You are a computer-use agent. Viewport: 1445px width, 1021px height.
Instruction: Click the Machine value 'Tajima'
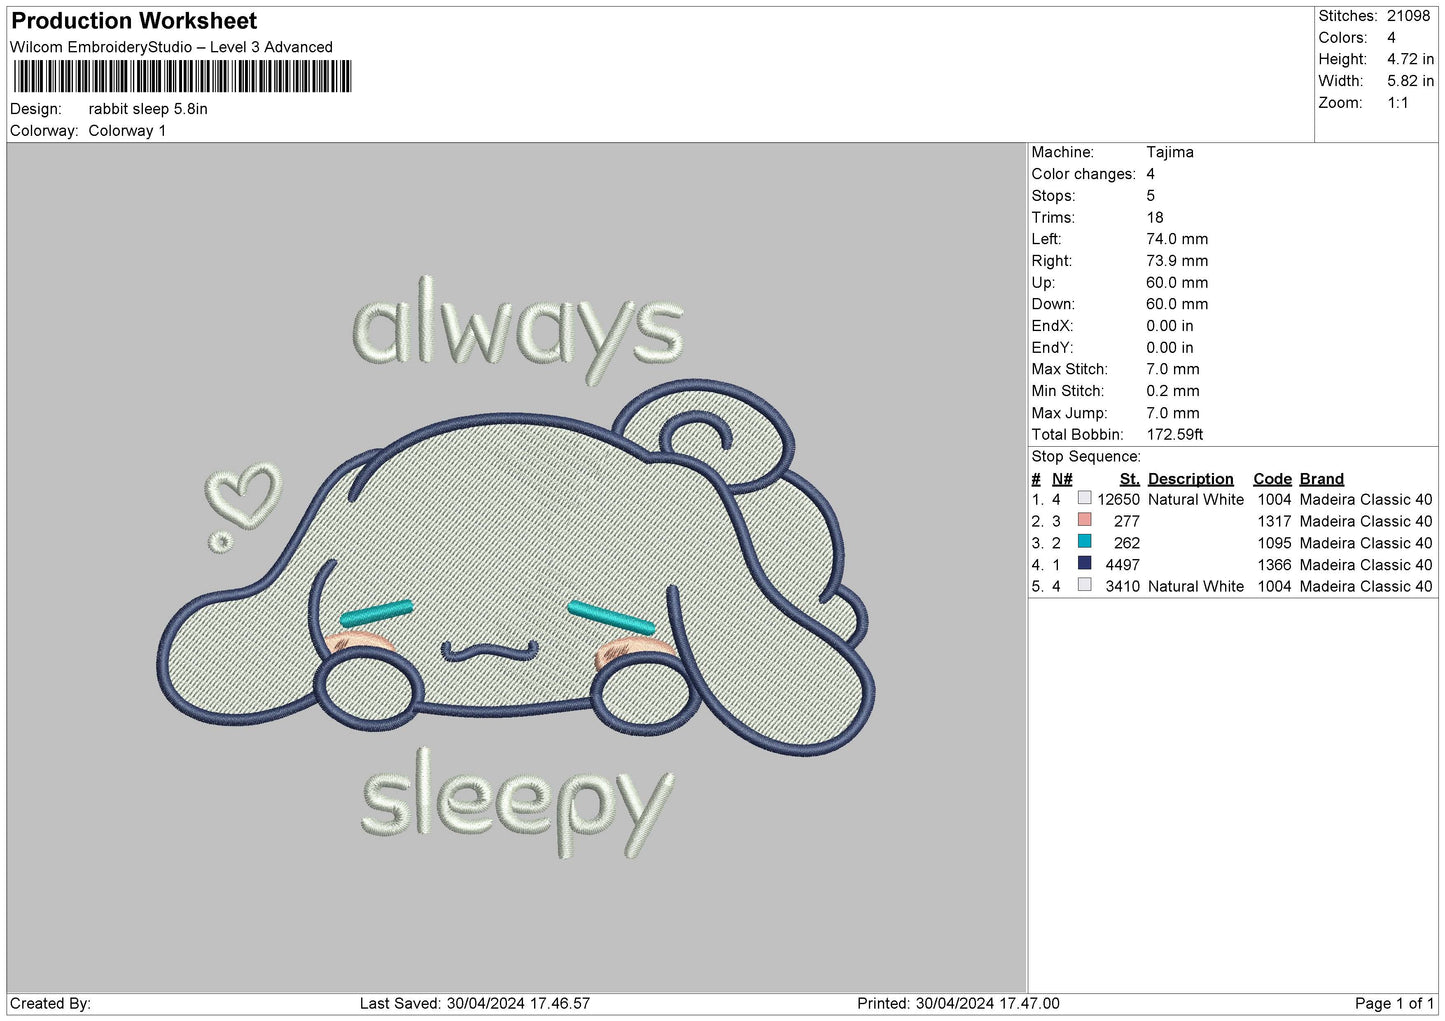coord(1170,152)
